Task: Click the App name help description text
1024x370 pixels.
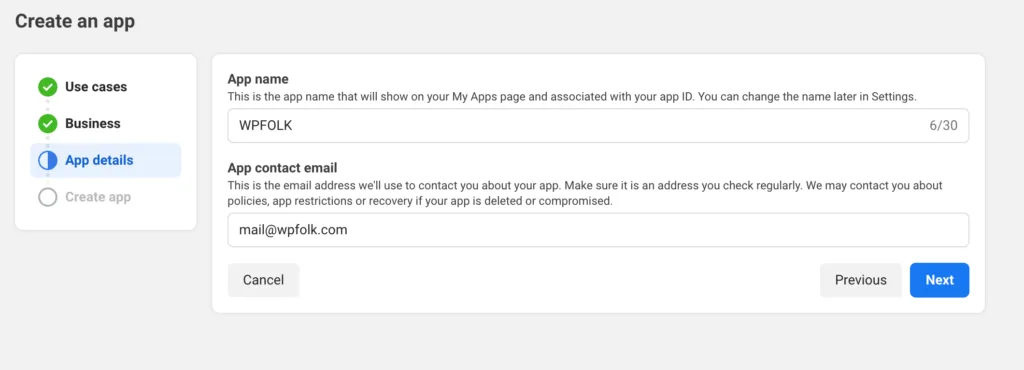Action: [x=572, y=97]
